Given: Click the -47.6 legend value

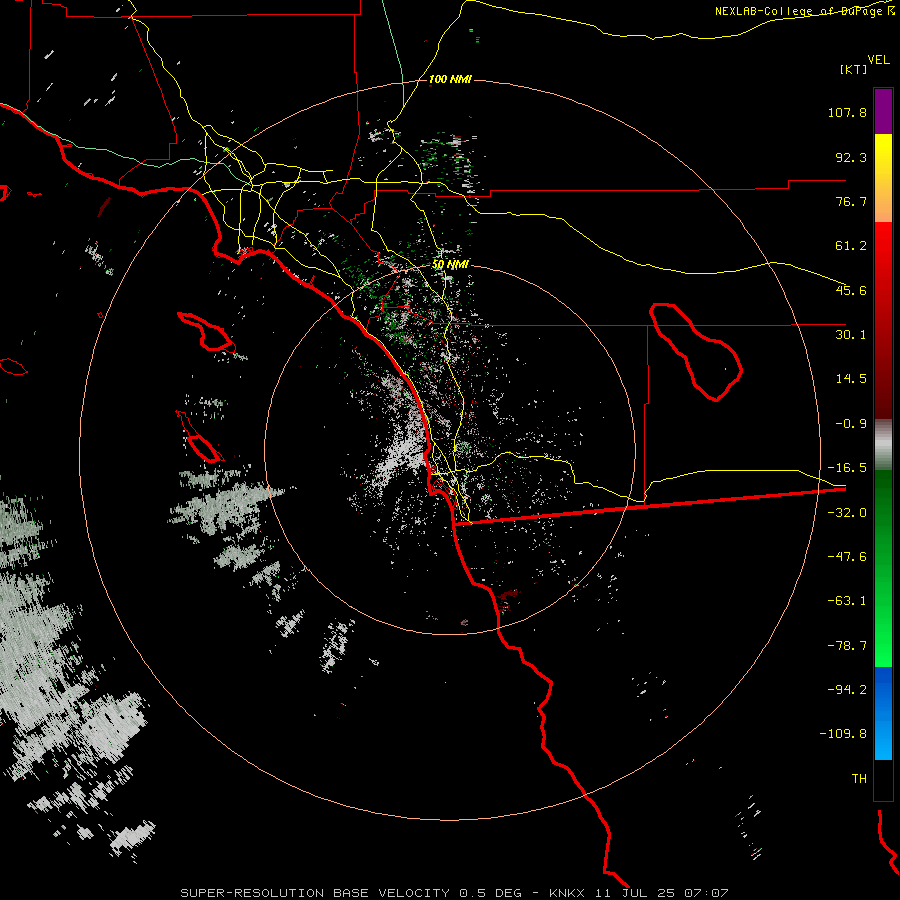Looking at the screenshot, I should click(847, 557).
